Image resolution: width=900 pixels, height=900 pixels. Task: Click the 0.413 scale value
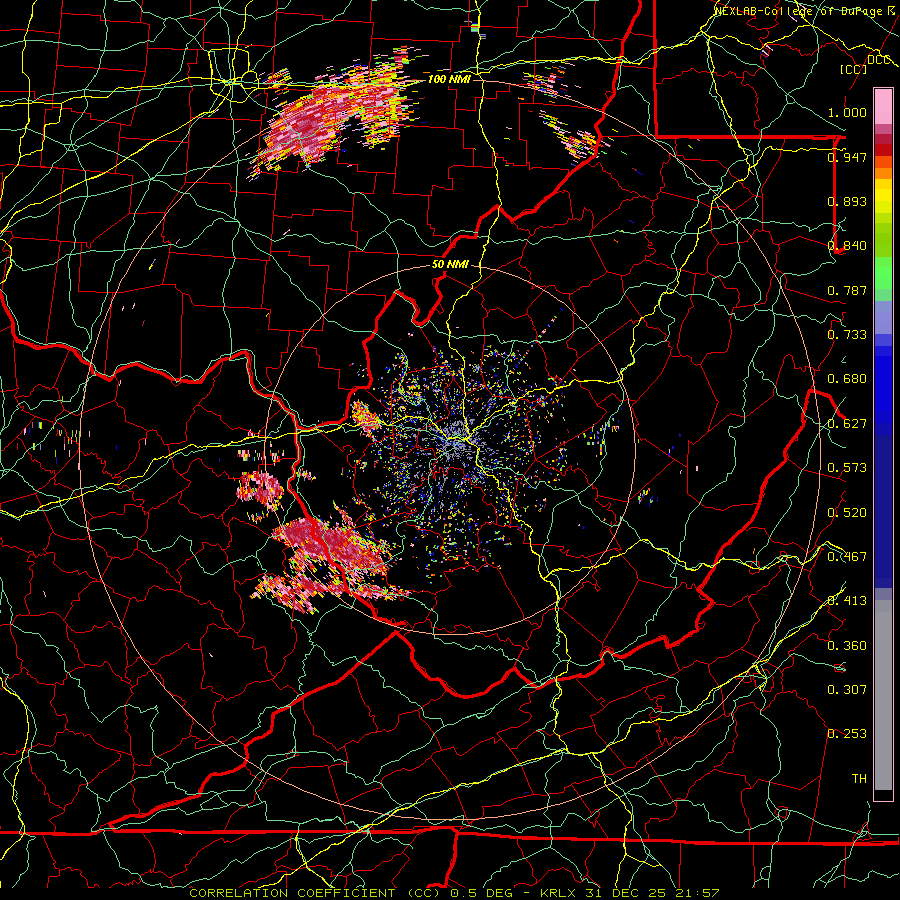pos(847,601)
